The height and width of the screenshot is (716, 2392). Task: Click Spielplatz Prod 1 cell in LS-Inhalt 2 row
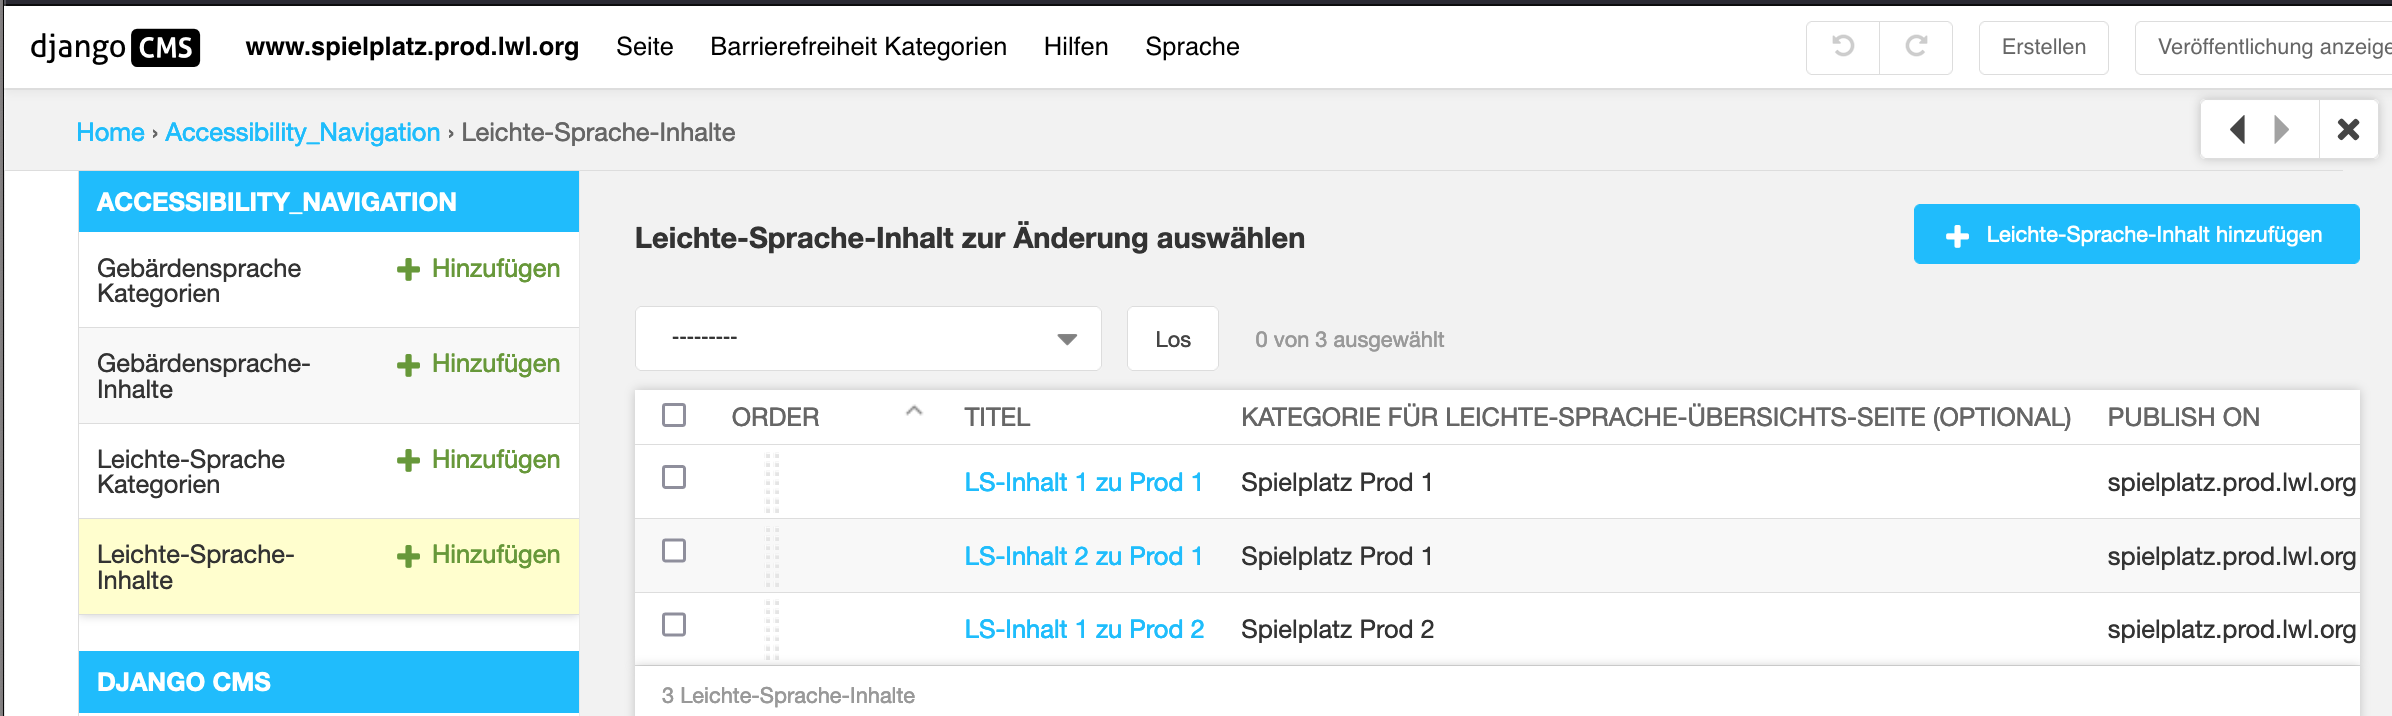pyautogui.click(x=1337, y=556)
